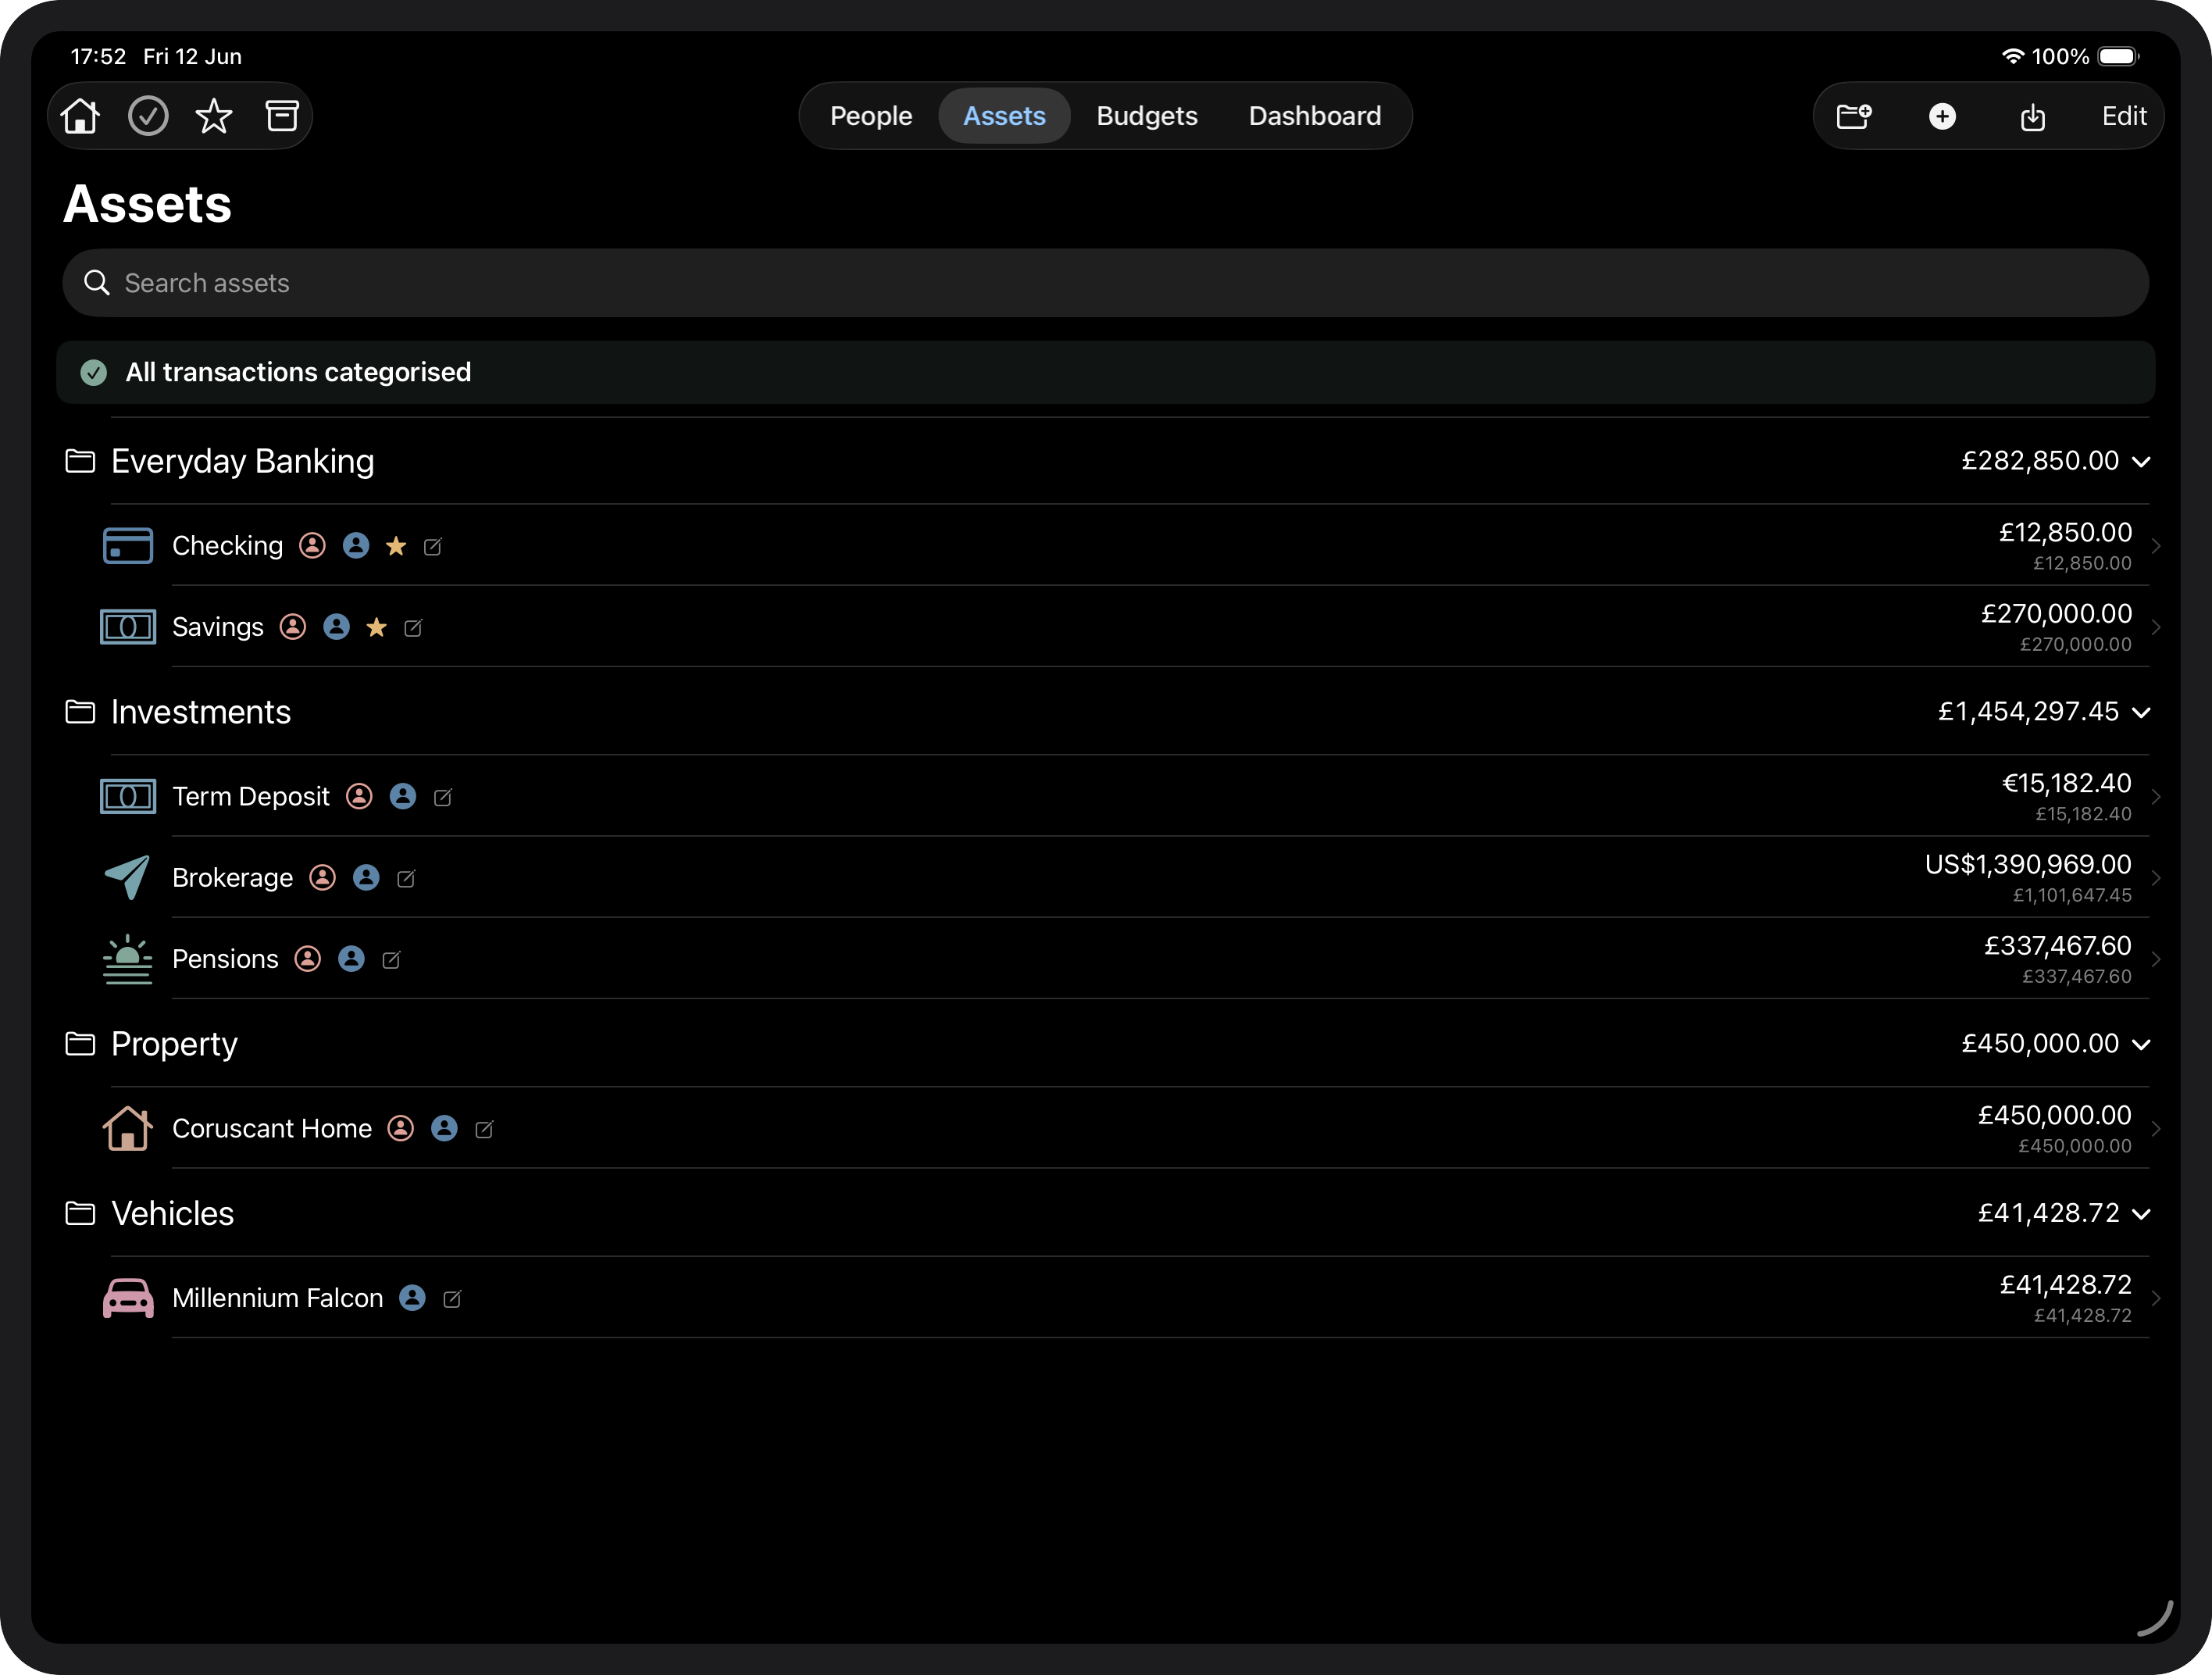
Task: Click the Pensions sunrise icon
Action: [x=128, y=959]
